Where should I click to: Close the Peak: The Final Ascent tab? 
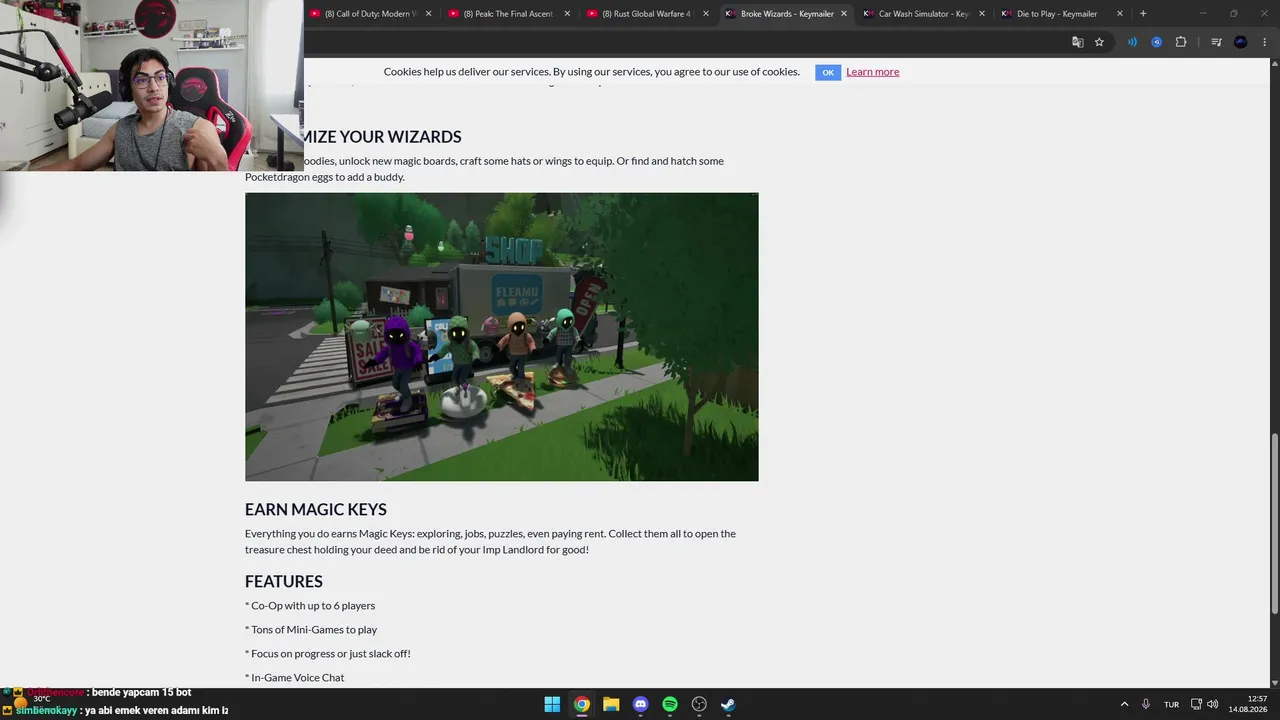pos(567,14)
